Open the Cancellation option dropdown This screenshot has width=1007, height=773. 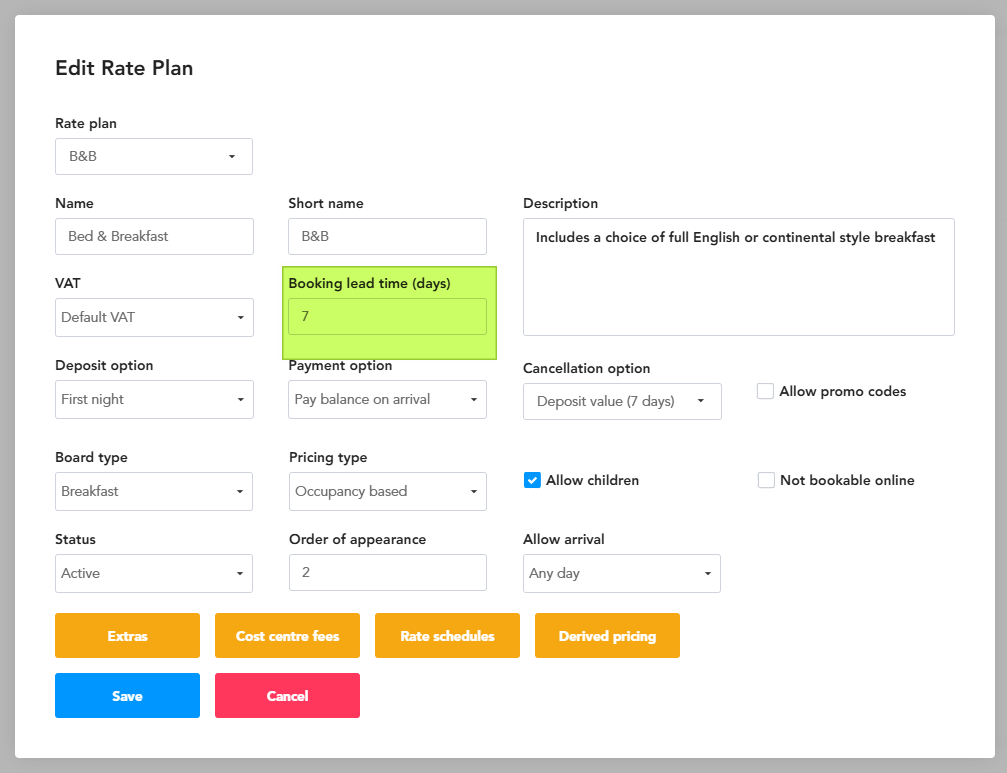click(x=622, y=401)
